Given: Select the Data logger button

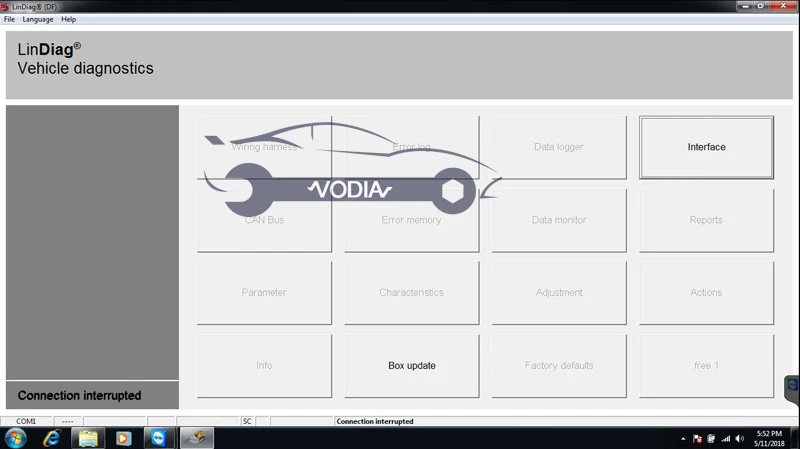Looking at the screenshot, I should coord(559,147).
